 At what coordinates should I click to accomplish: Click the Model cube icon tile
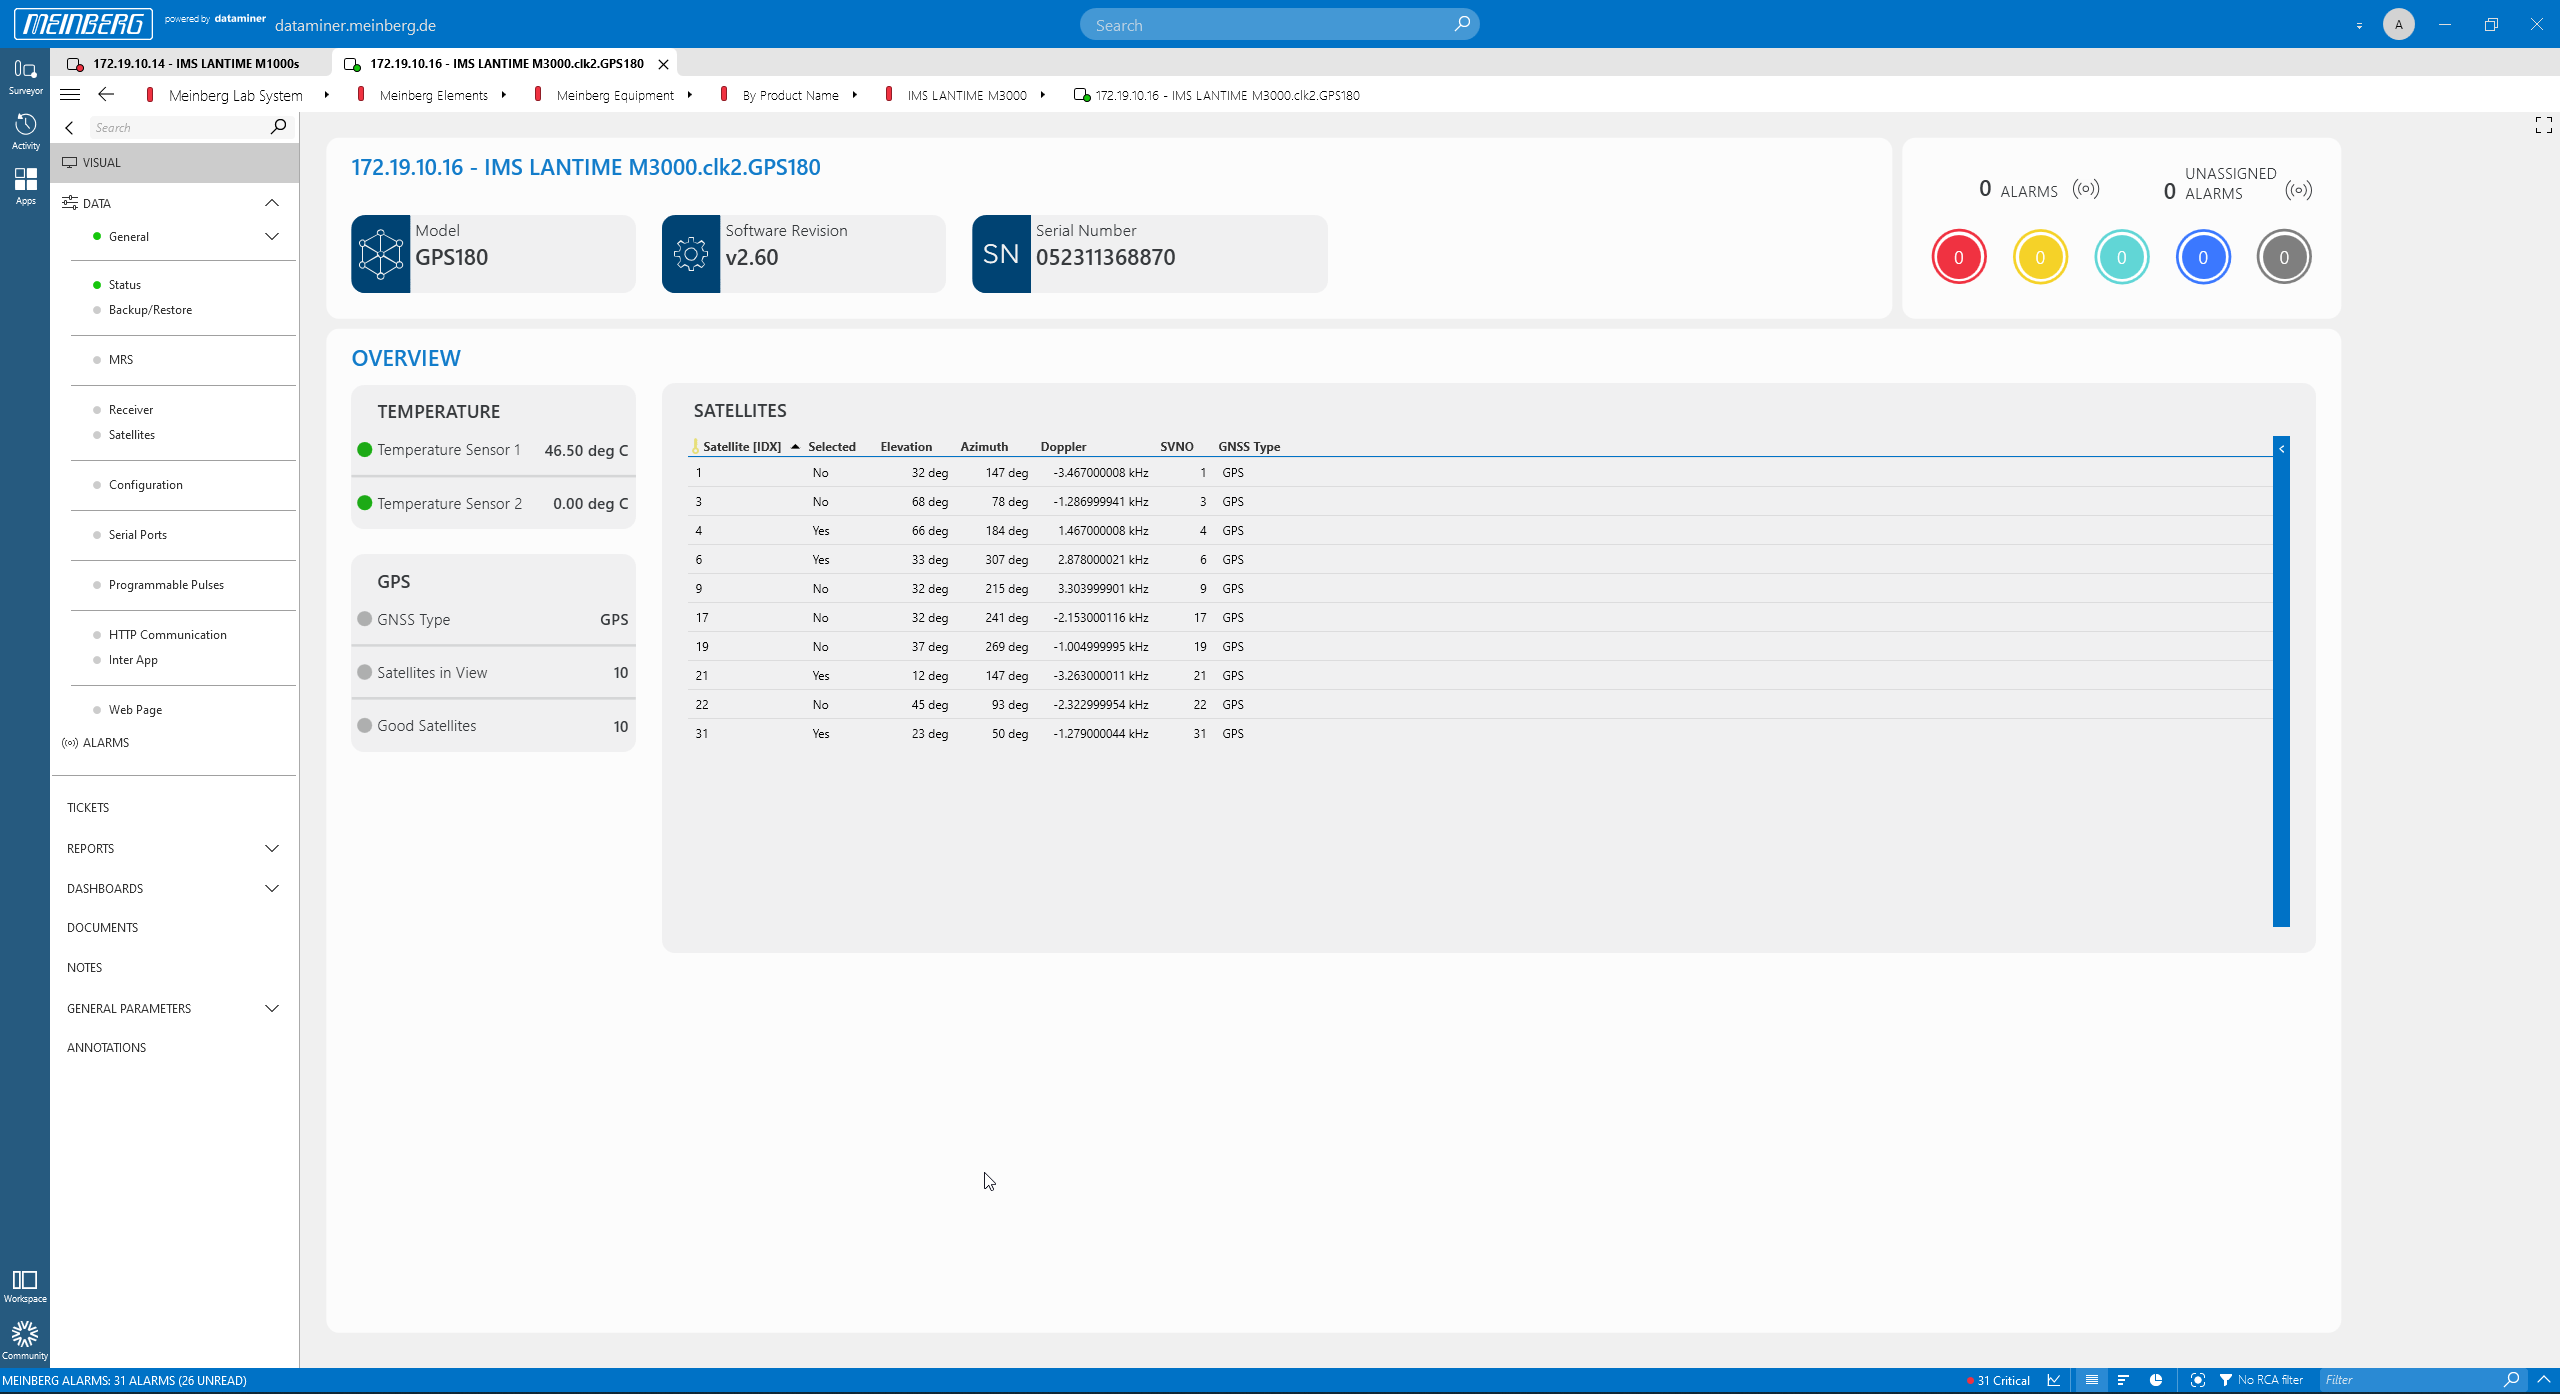click(381, 254)
